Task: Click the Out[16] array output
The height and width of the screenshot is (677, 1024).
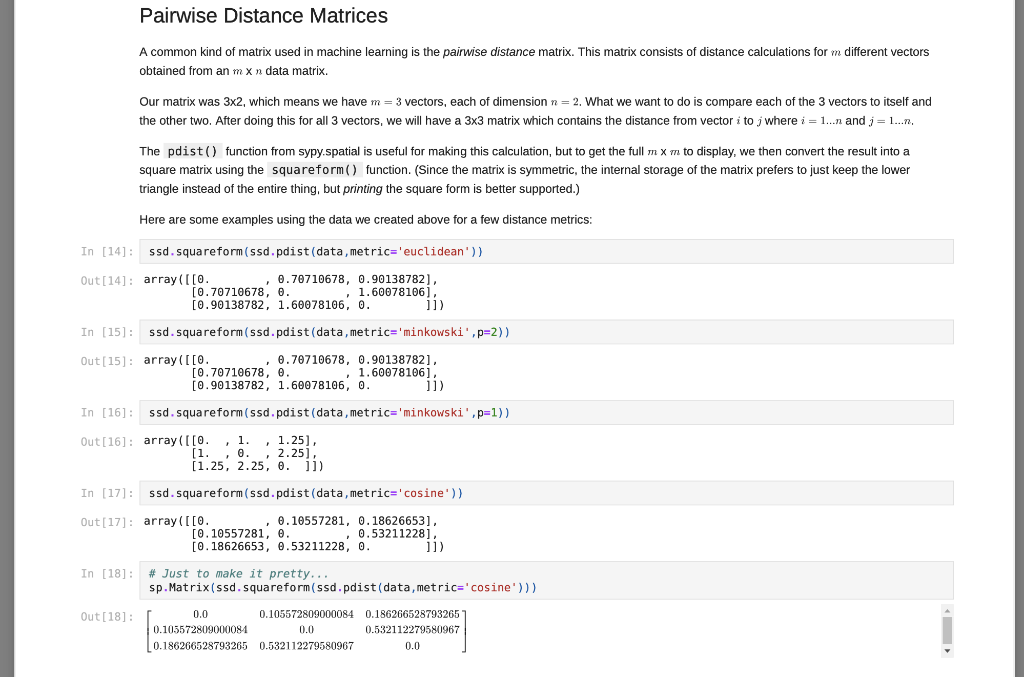Action: [x=233, y=452]
